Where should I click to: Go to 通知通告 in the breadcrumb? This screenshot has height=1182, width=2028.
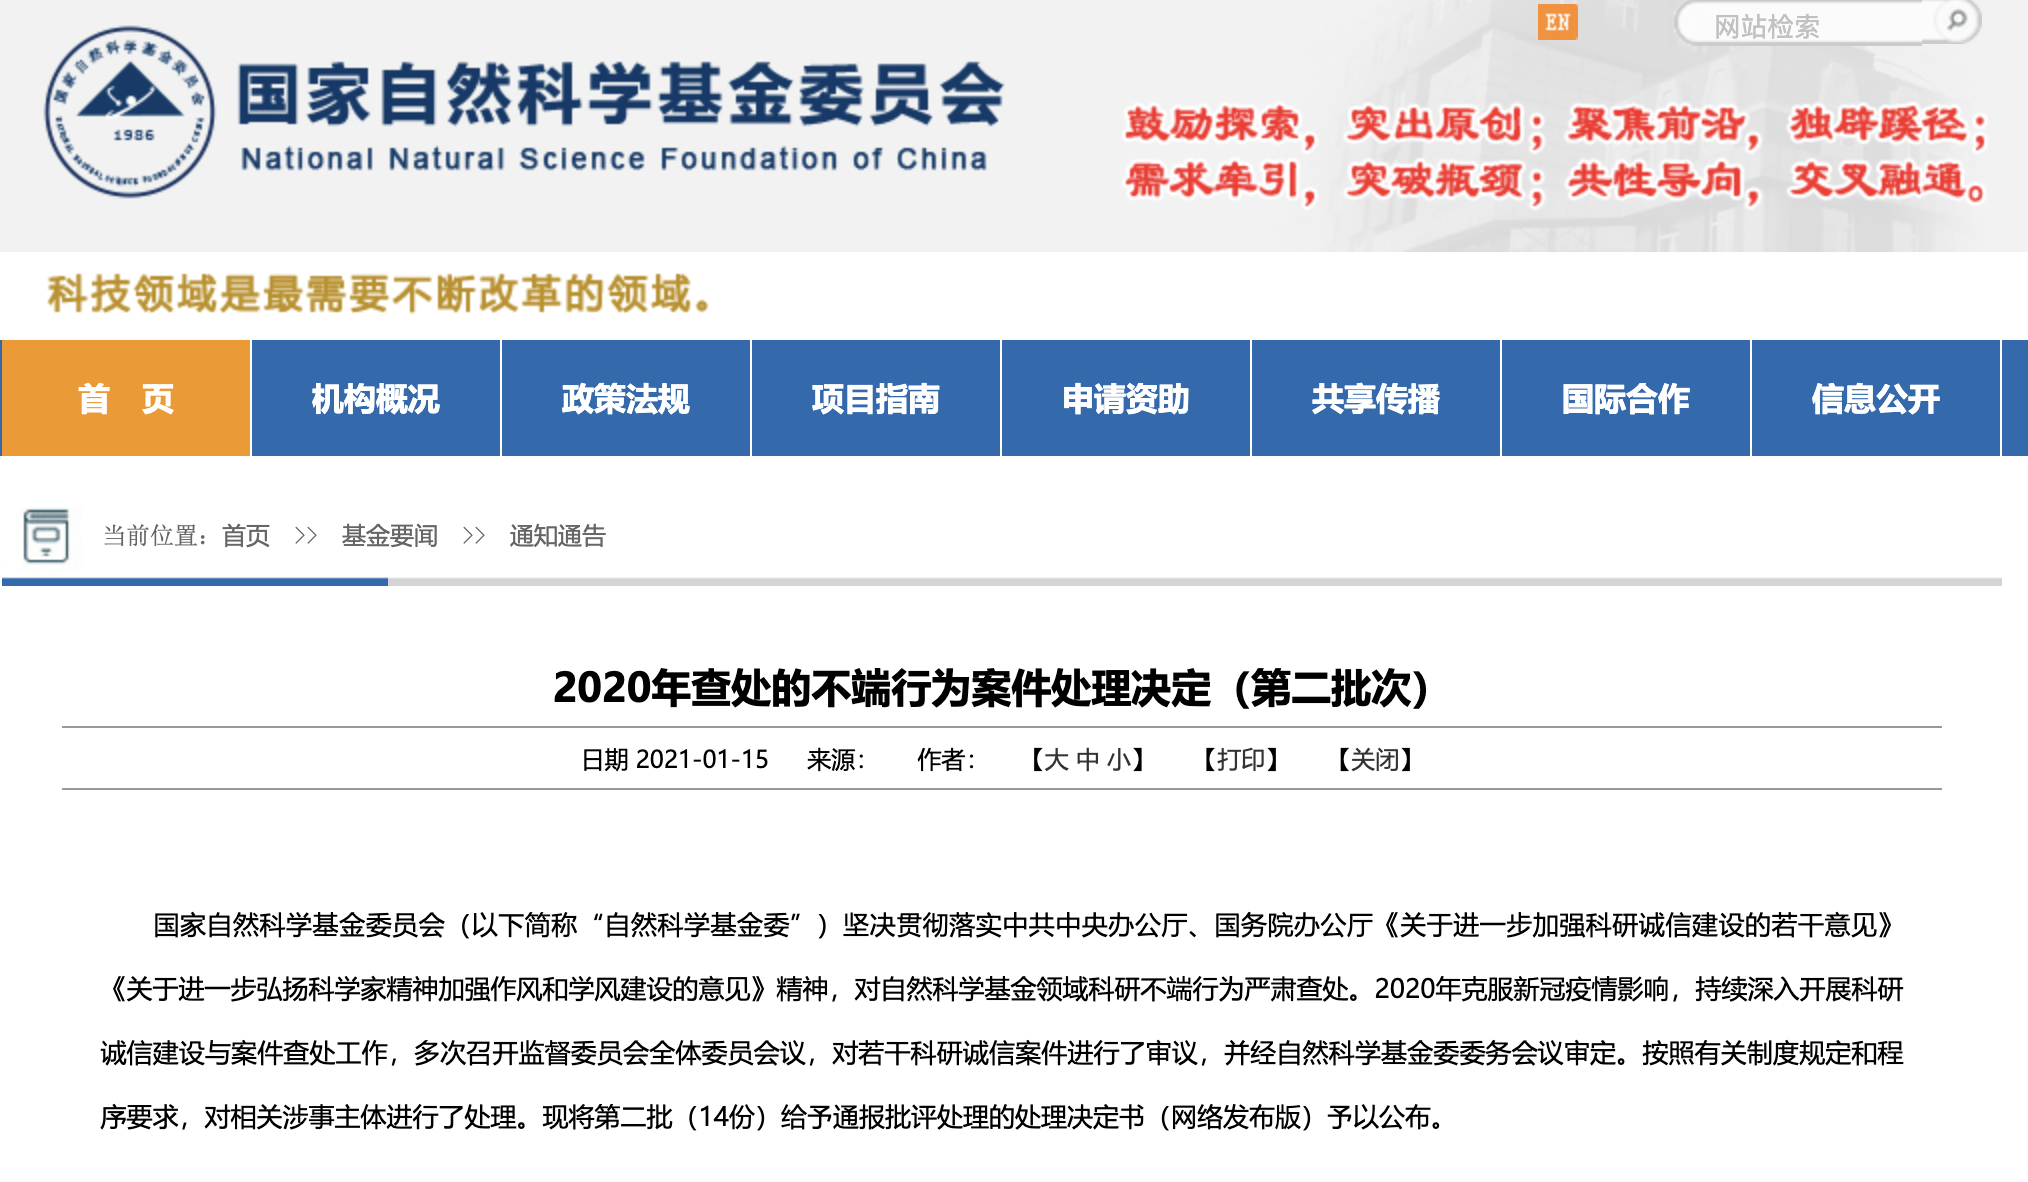point(557,536)
